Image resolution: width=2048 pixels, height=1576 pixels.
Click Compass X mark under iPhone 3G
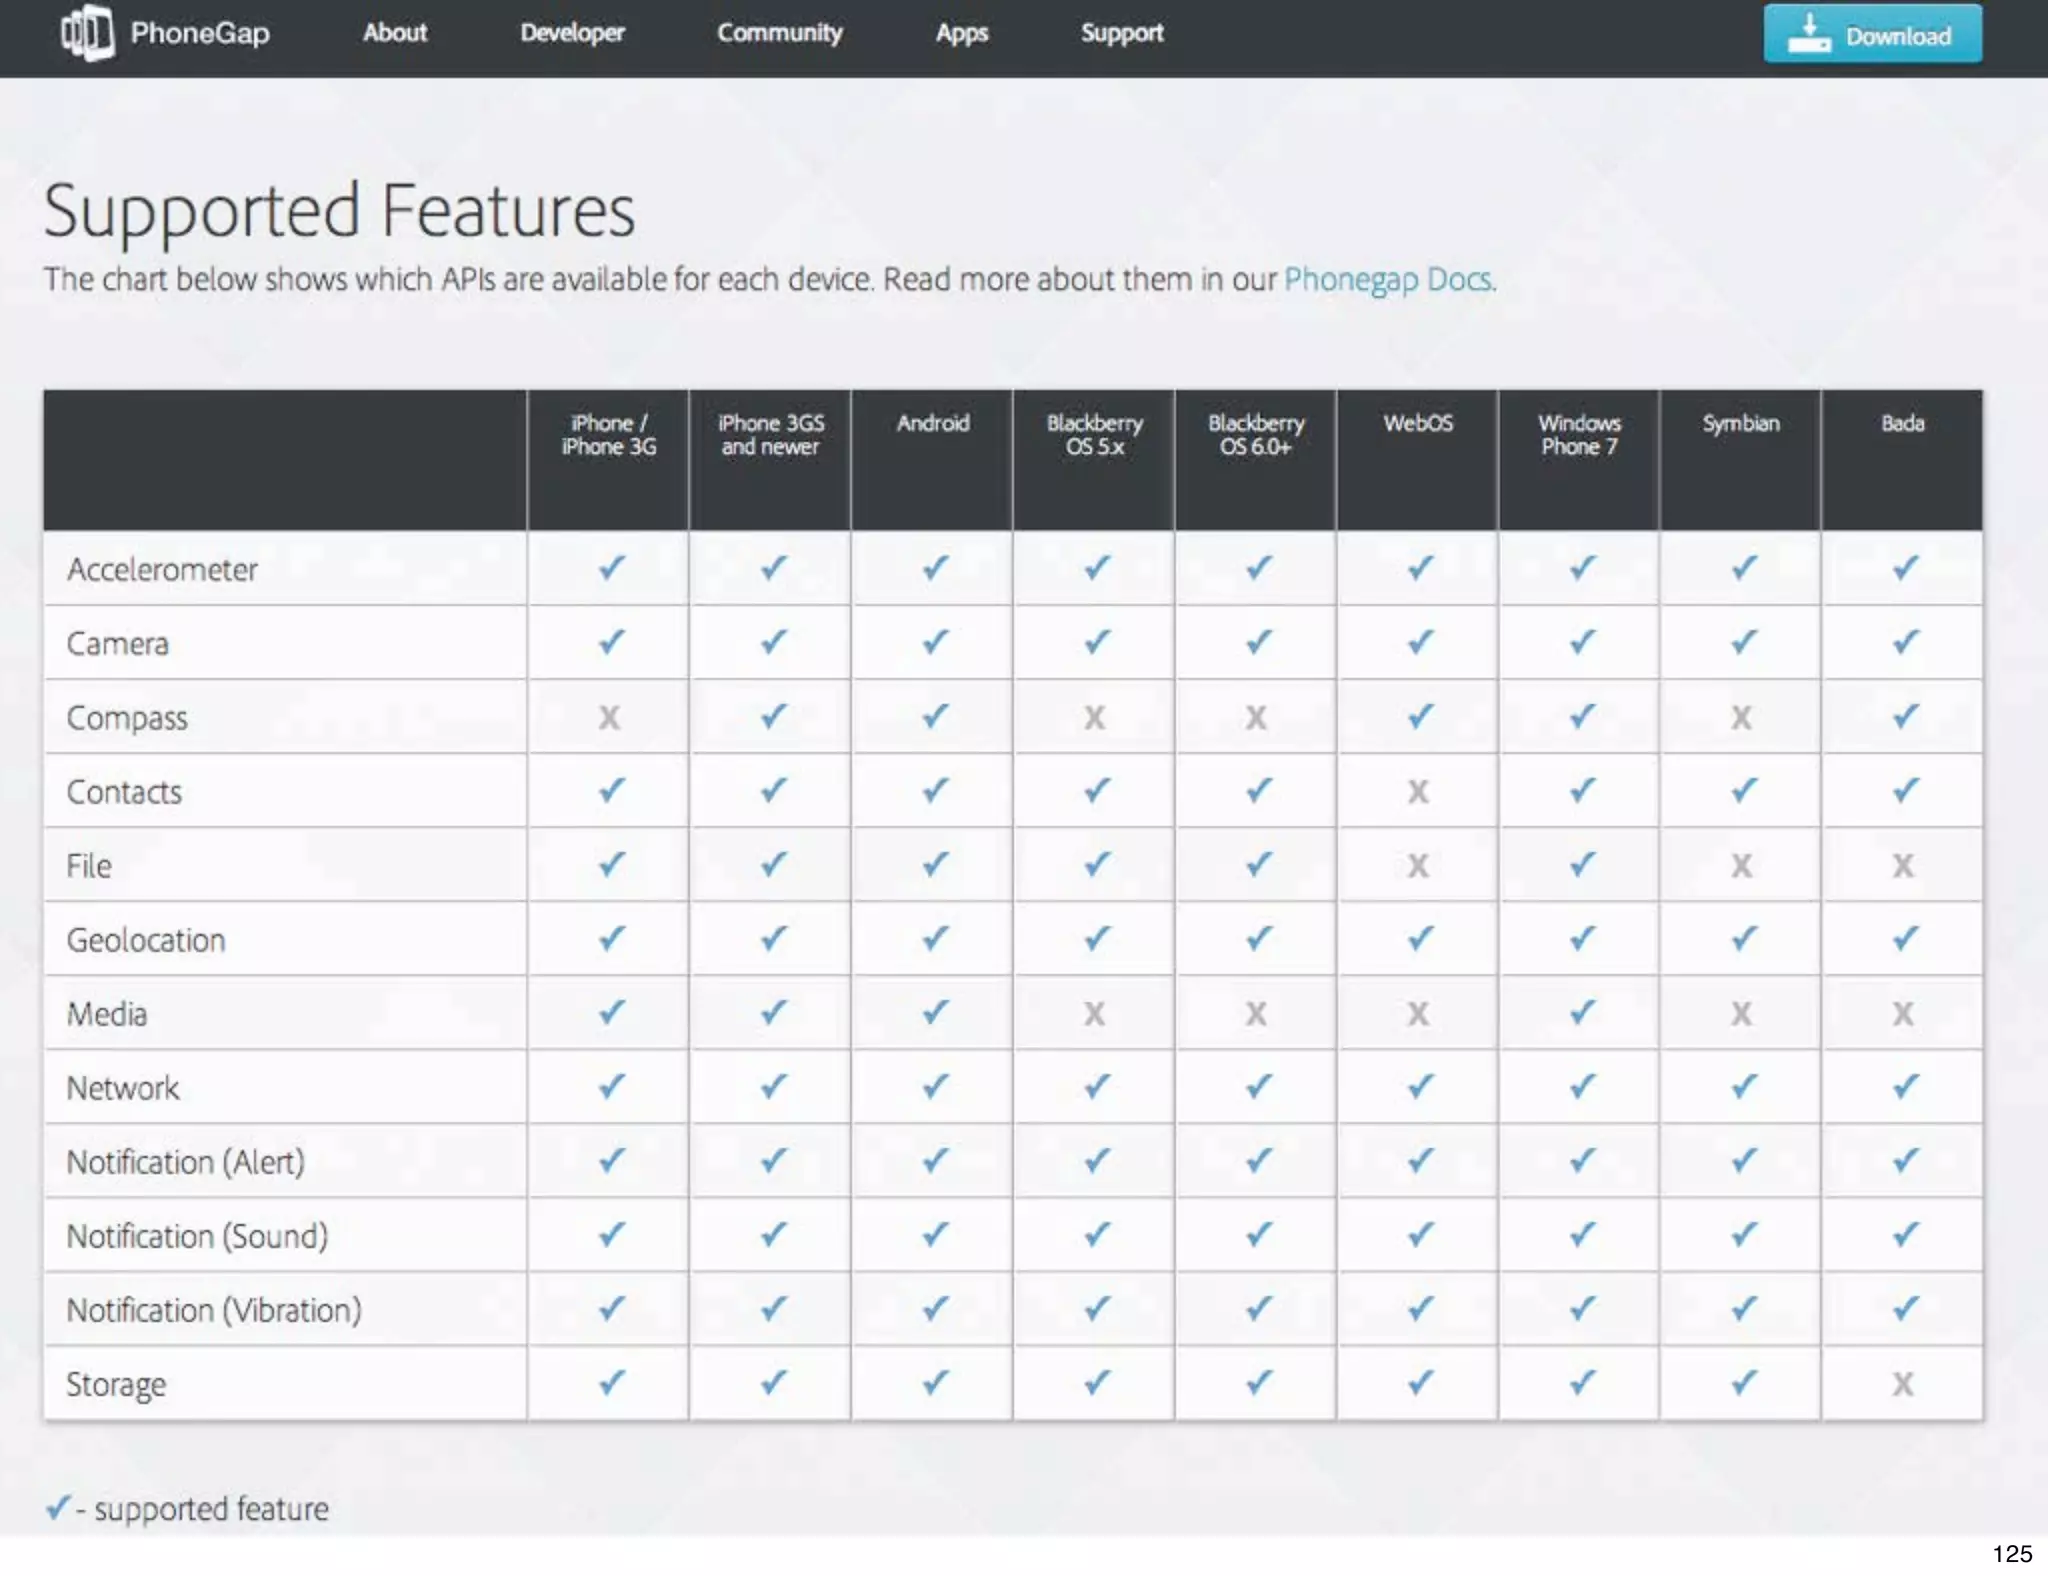pos(609,717)
